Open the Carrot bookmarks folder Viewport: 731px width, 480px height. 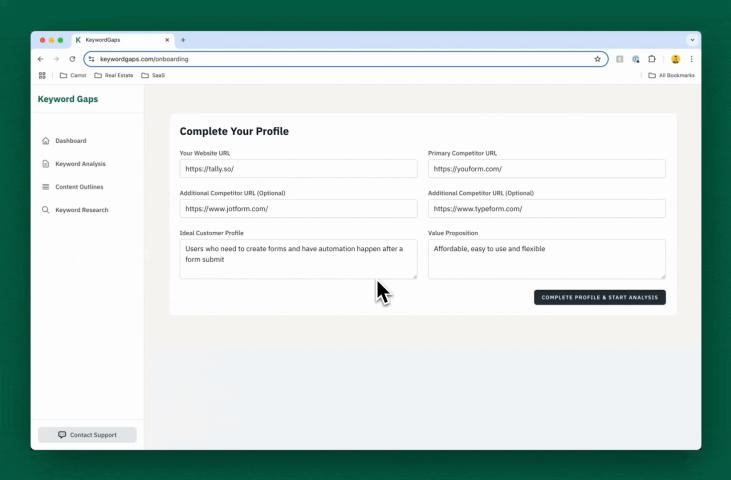[73, 75]
